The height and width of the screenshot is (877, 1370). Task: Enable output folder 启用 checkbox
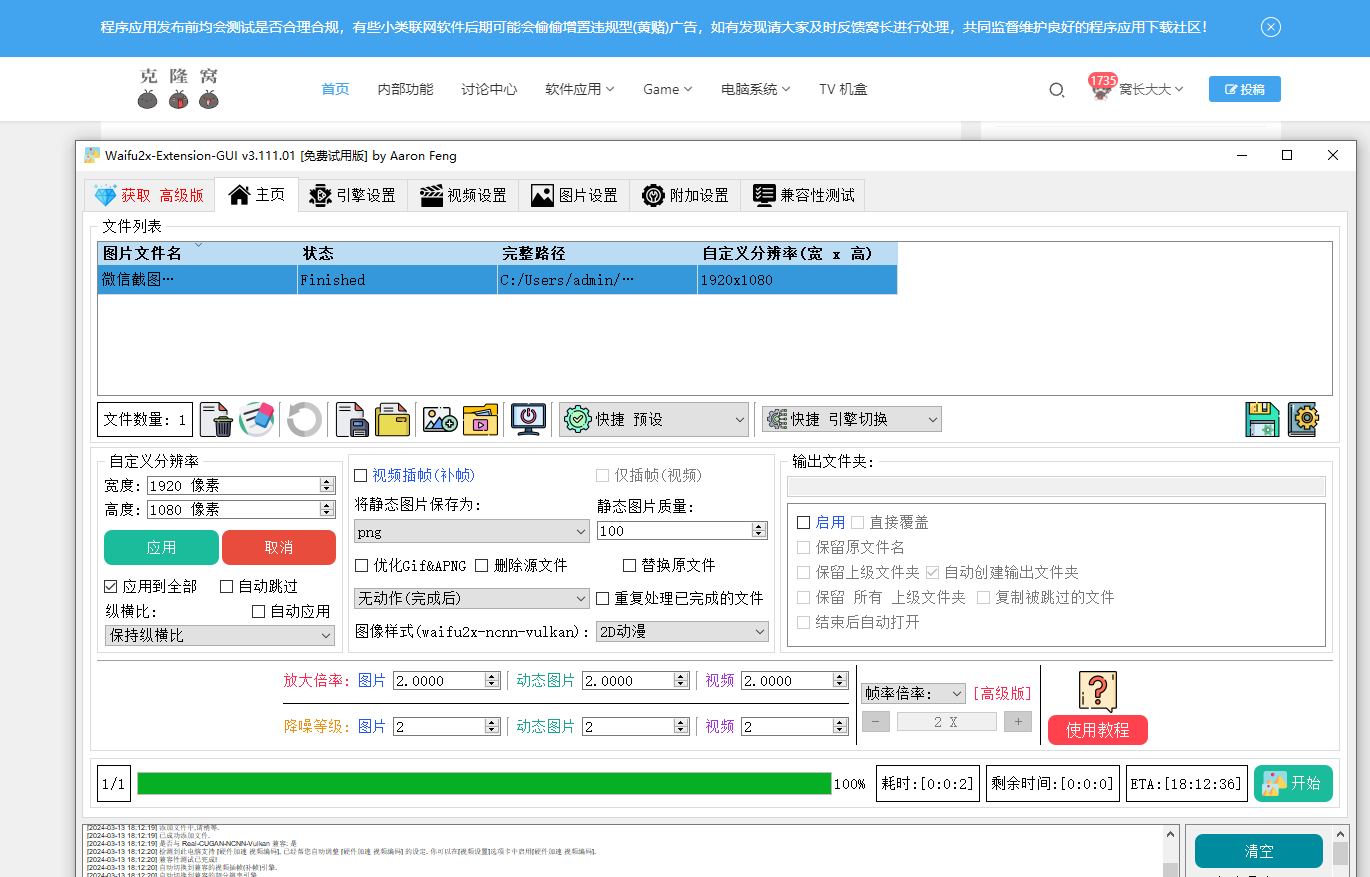[x=803, y=523]
